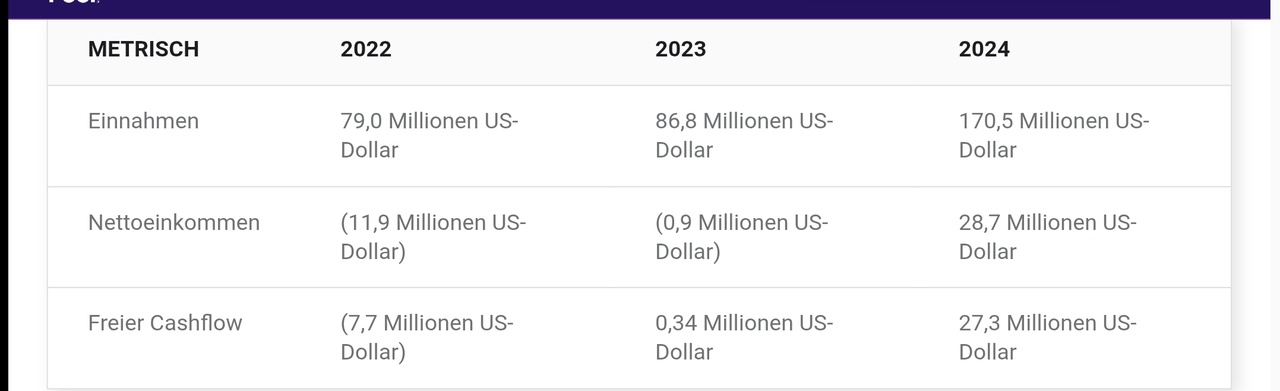Click the METRISCH column header
Screen dimensions: 1280x391
pos(143,49)
